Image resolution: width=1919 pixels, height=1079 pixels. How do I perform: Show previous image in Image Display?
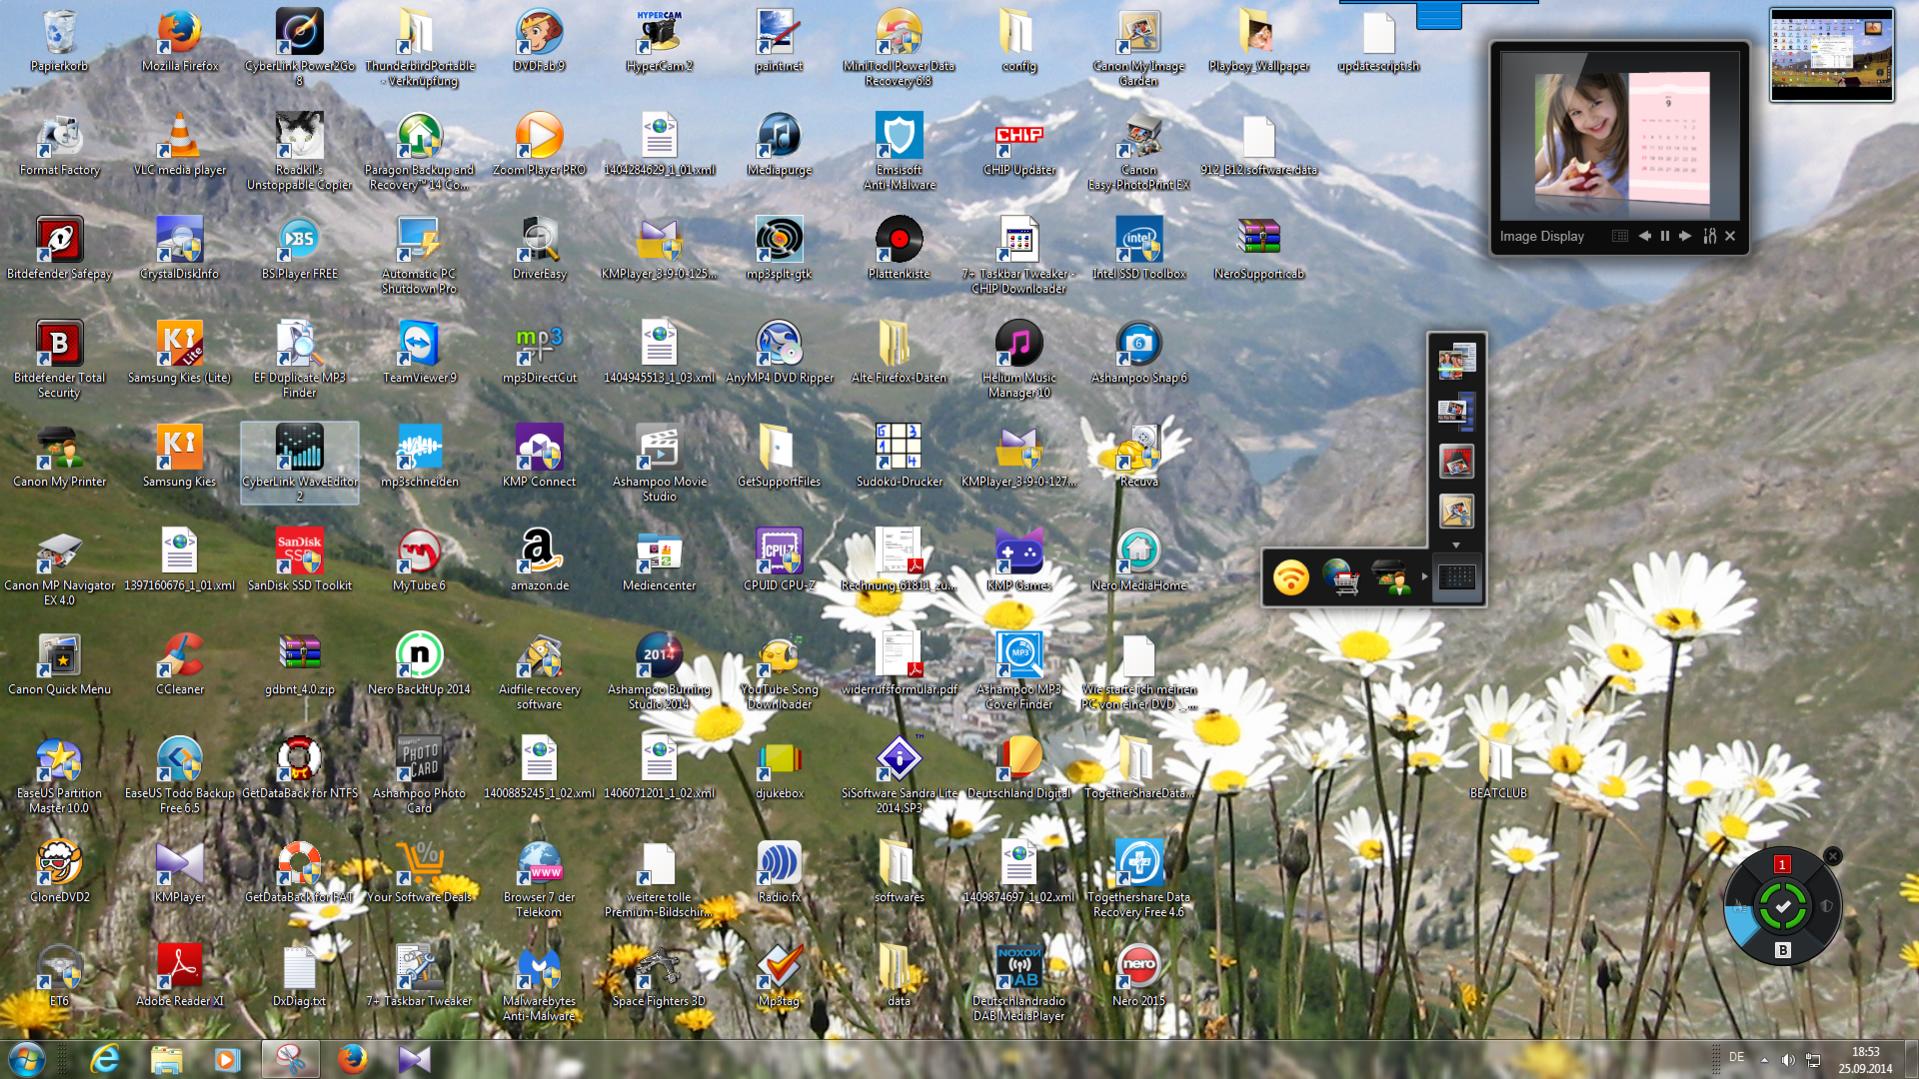point(1644,236)
